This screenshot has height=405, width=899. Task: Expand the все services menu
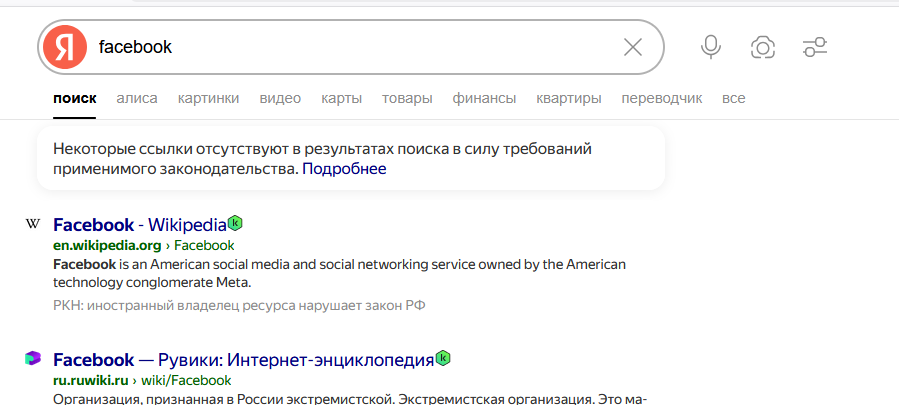click(734, 98)
